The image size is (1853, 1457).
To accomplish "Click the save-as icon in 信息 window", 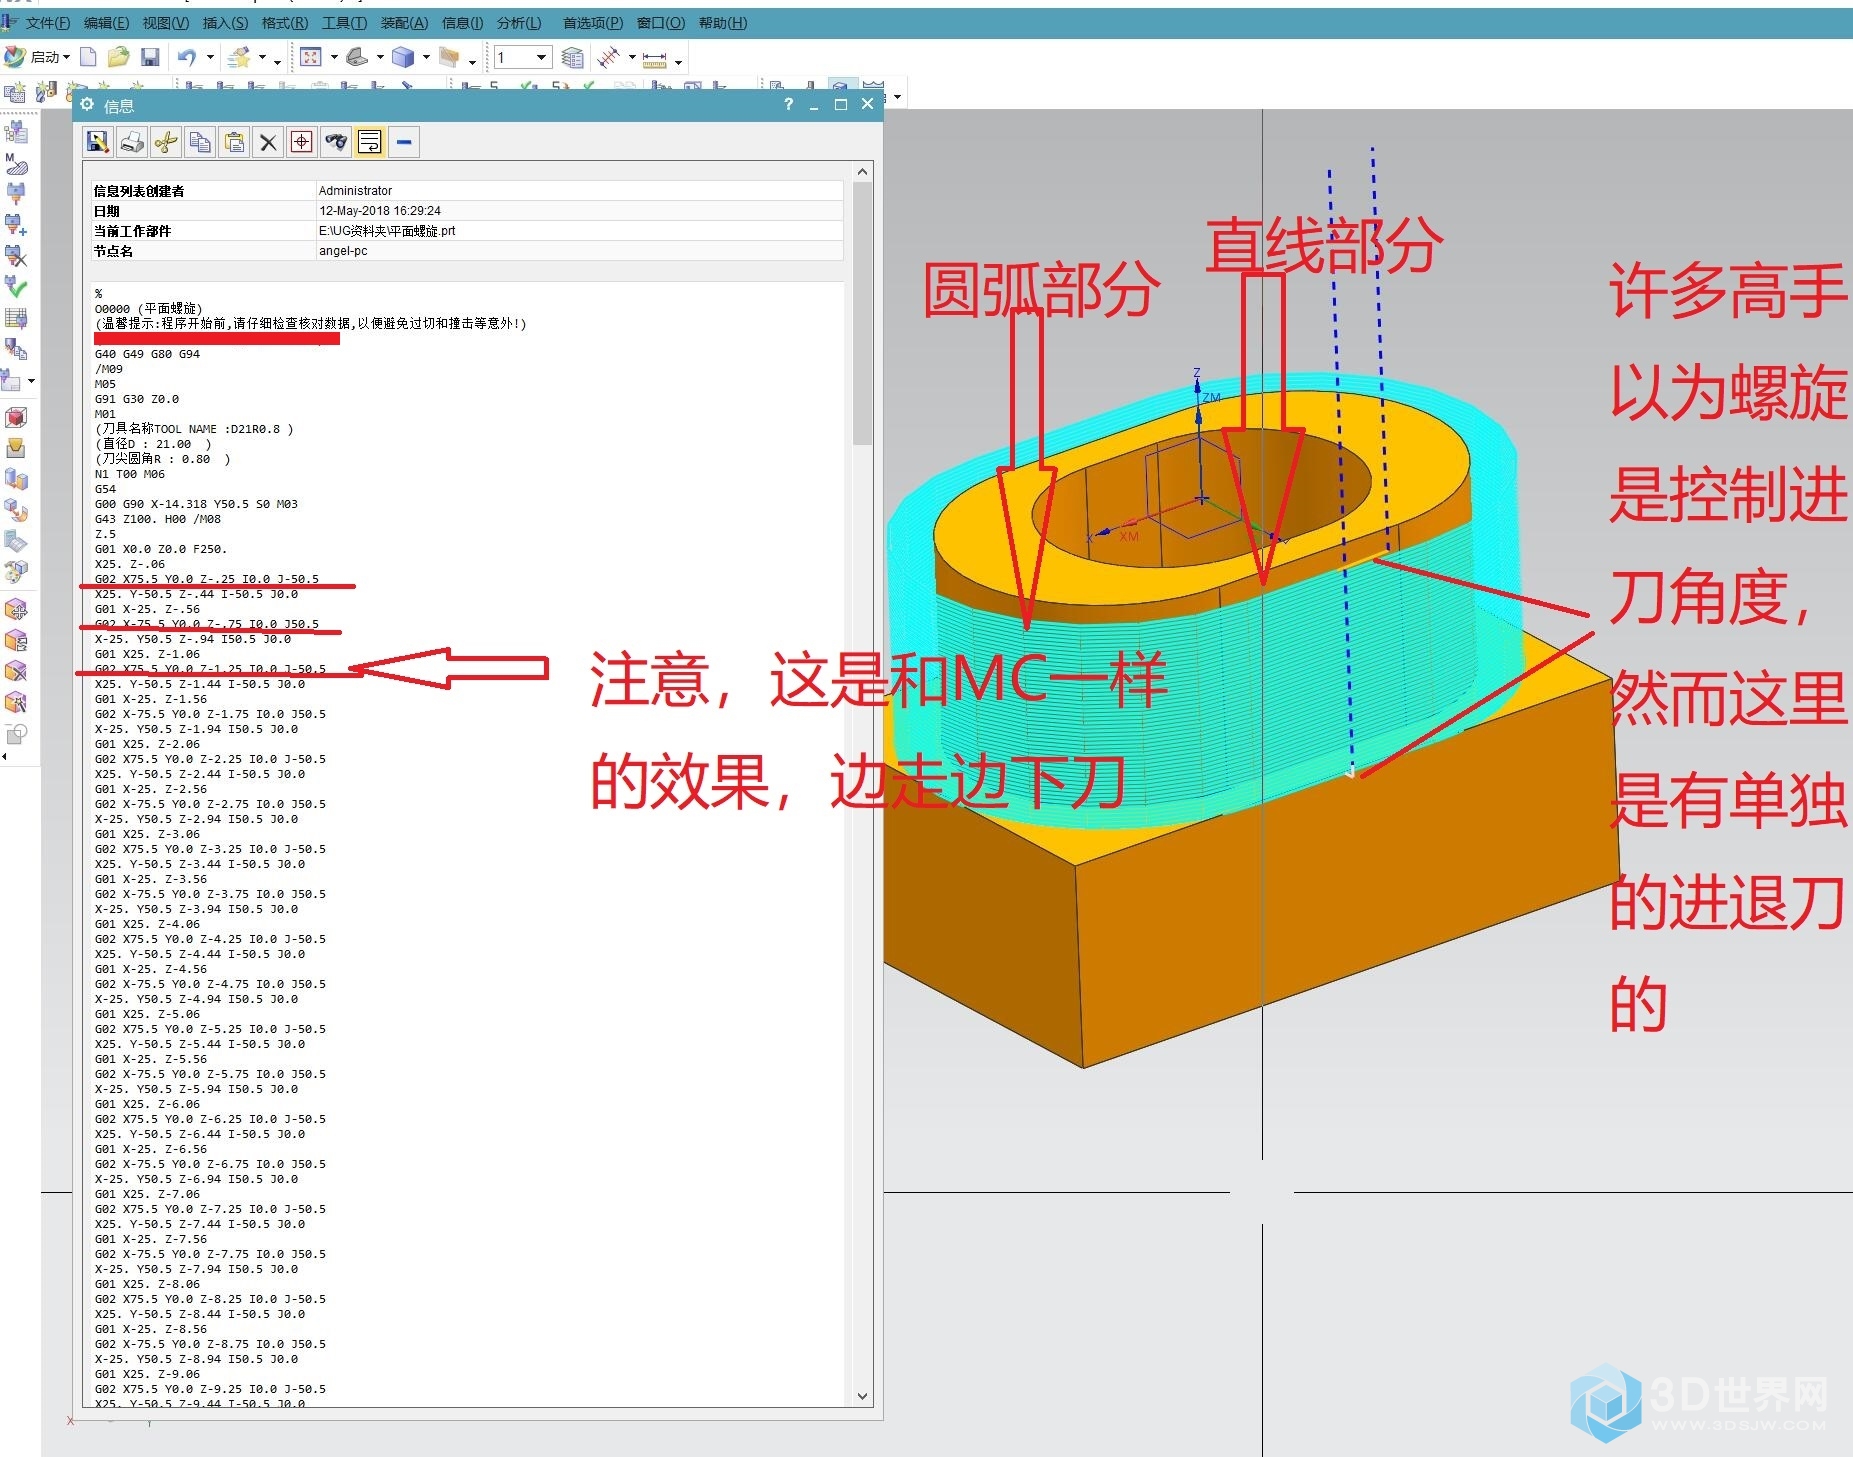I will [x=98, y=143].
